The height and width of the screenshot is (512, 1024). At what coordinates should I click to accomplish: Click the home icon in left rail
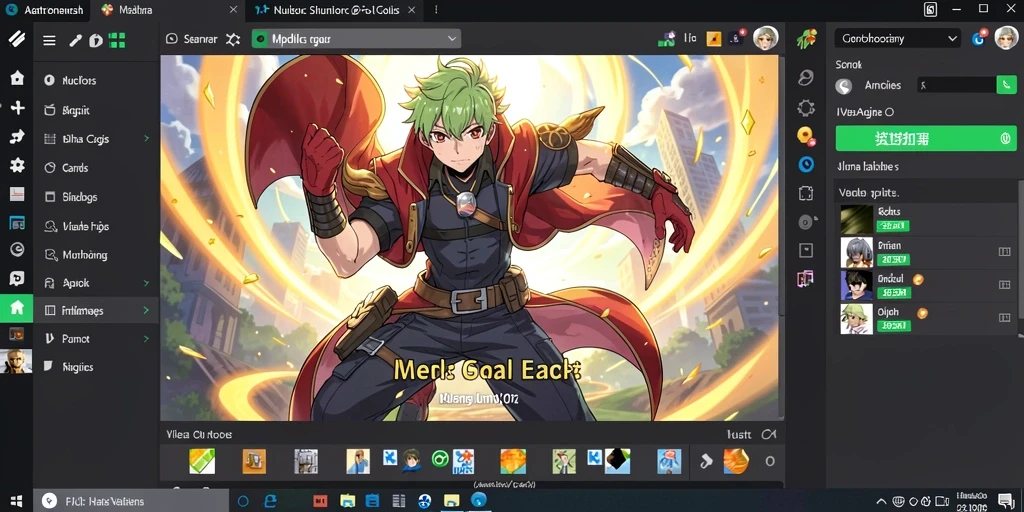click(17, 78)
